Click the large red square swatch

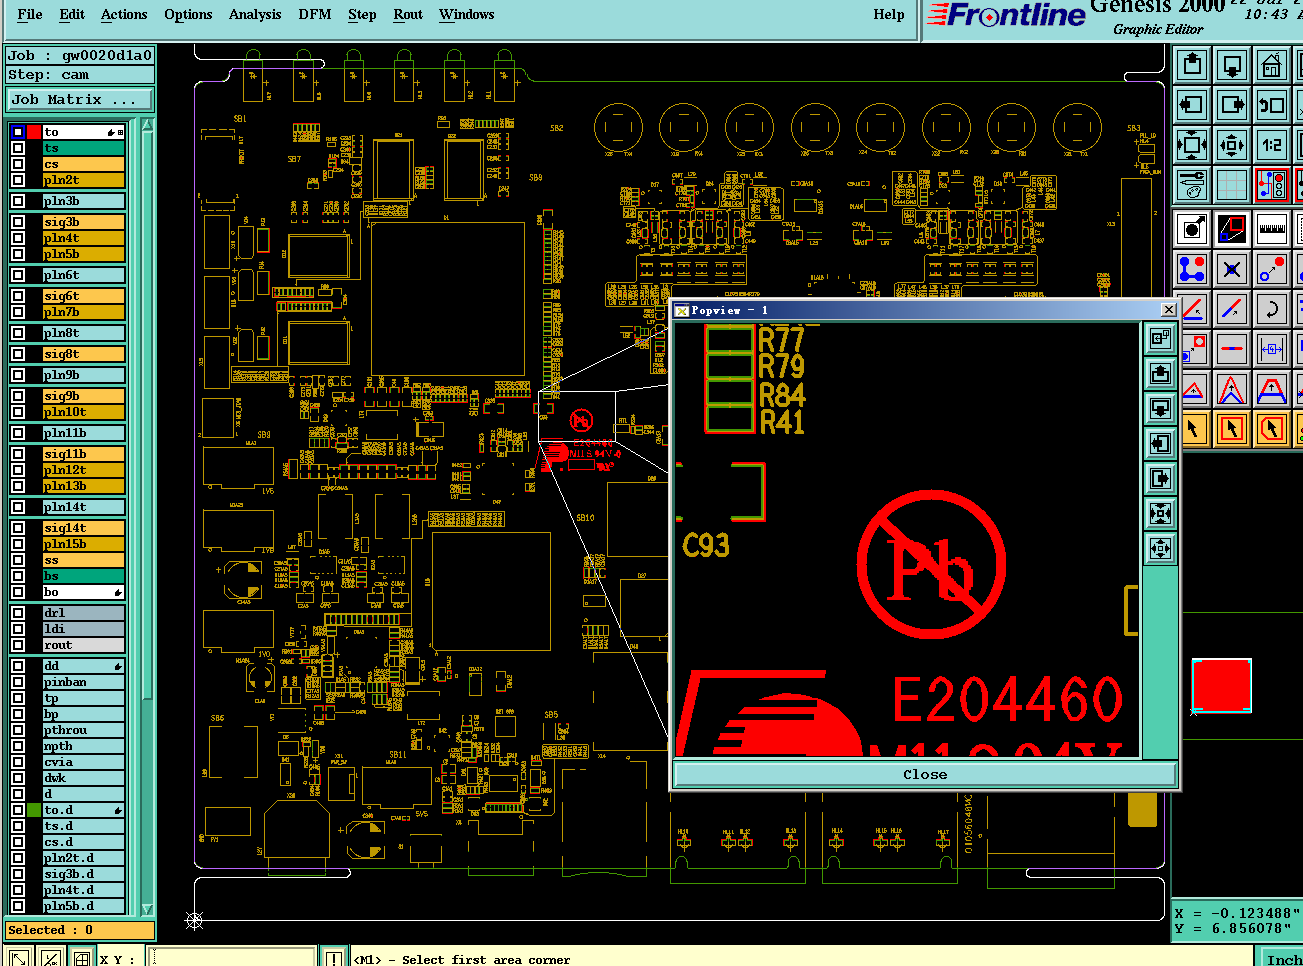point(1222,685)
